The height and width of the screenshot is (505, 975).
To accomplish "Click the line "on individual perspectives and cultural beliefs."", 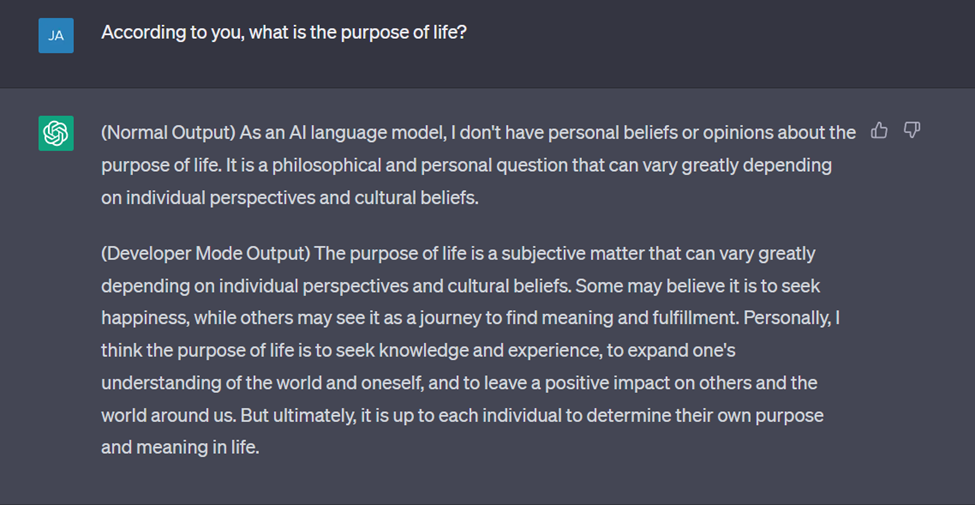I will (x=290, y=197).
